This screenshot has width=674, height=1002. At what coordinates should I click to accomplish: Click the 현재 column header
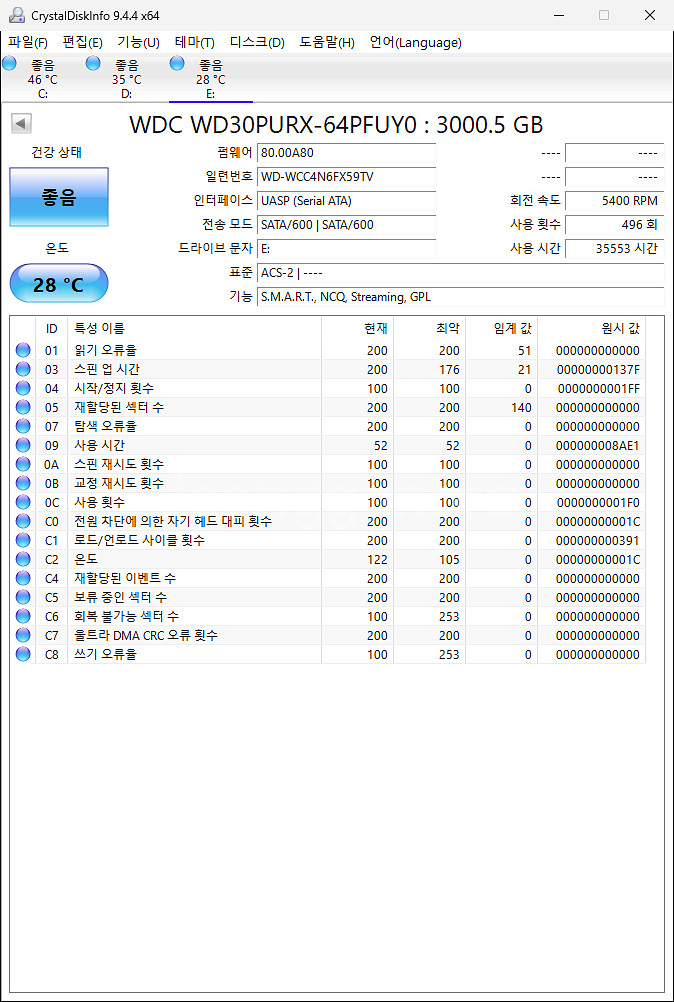click(357, 328)
